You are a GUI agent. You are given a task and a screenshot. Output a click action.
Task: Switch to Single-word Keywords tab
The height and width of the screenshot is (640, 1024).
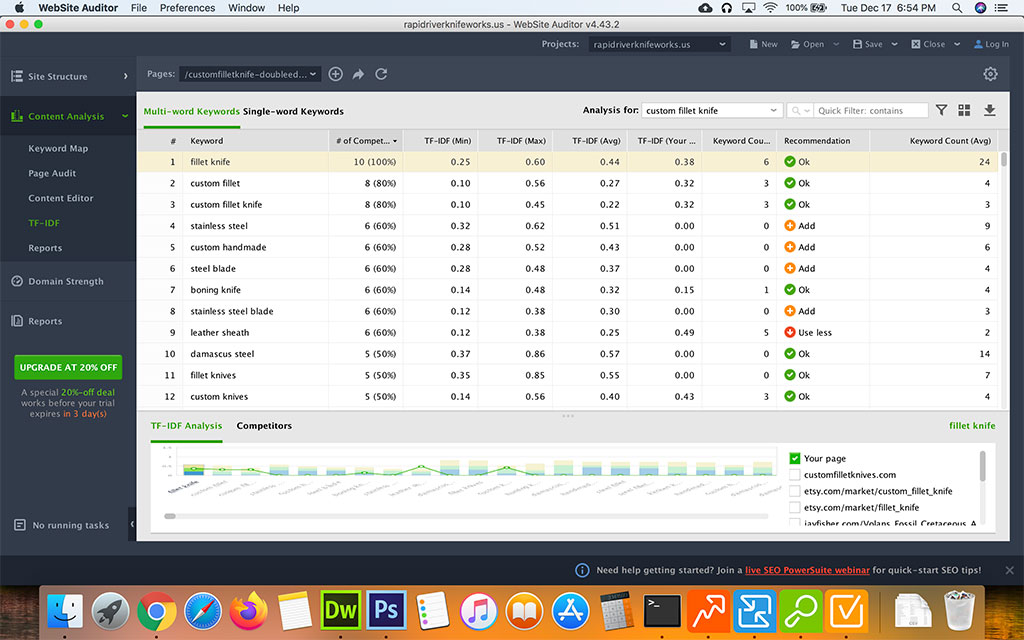click(293, 111)
